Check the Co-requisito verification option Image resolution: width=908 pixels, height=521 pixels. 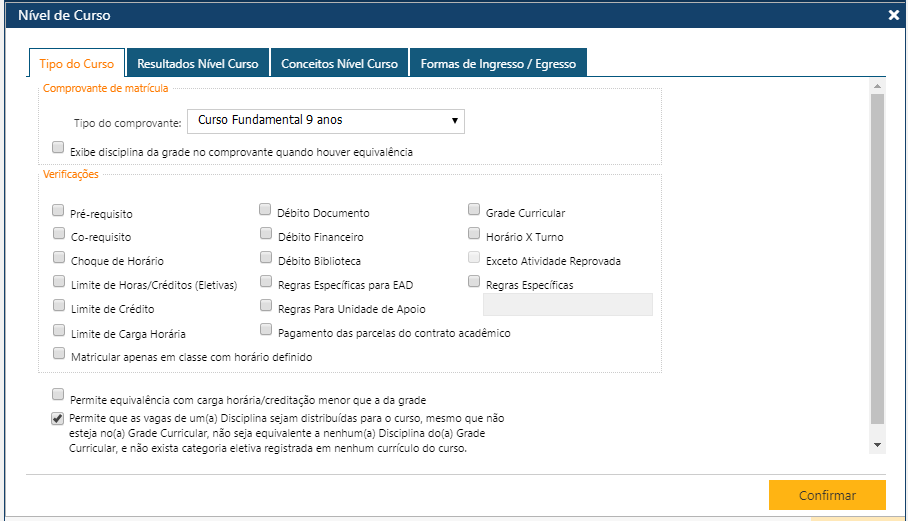point(59,234)
